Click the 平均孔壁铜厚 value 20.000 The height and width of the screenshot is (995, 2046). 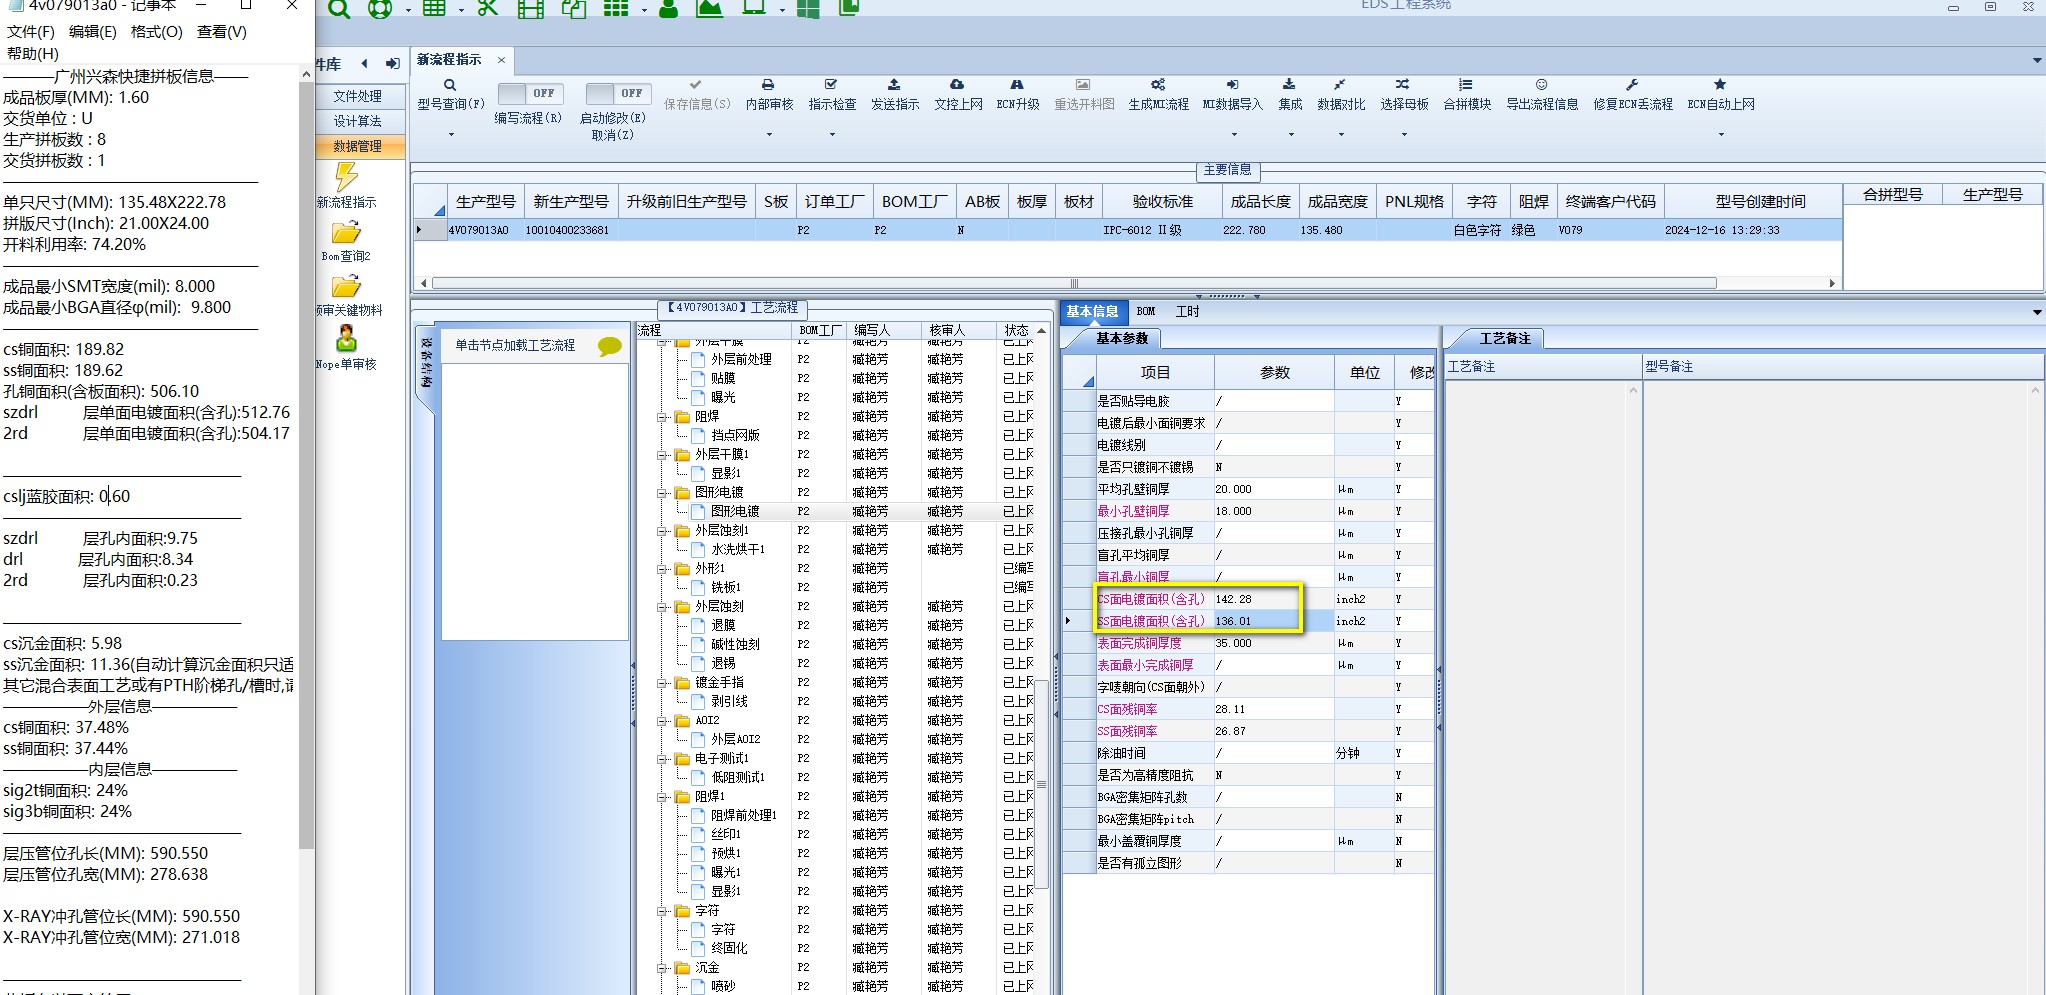(1272, 489)
